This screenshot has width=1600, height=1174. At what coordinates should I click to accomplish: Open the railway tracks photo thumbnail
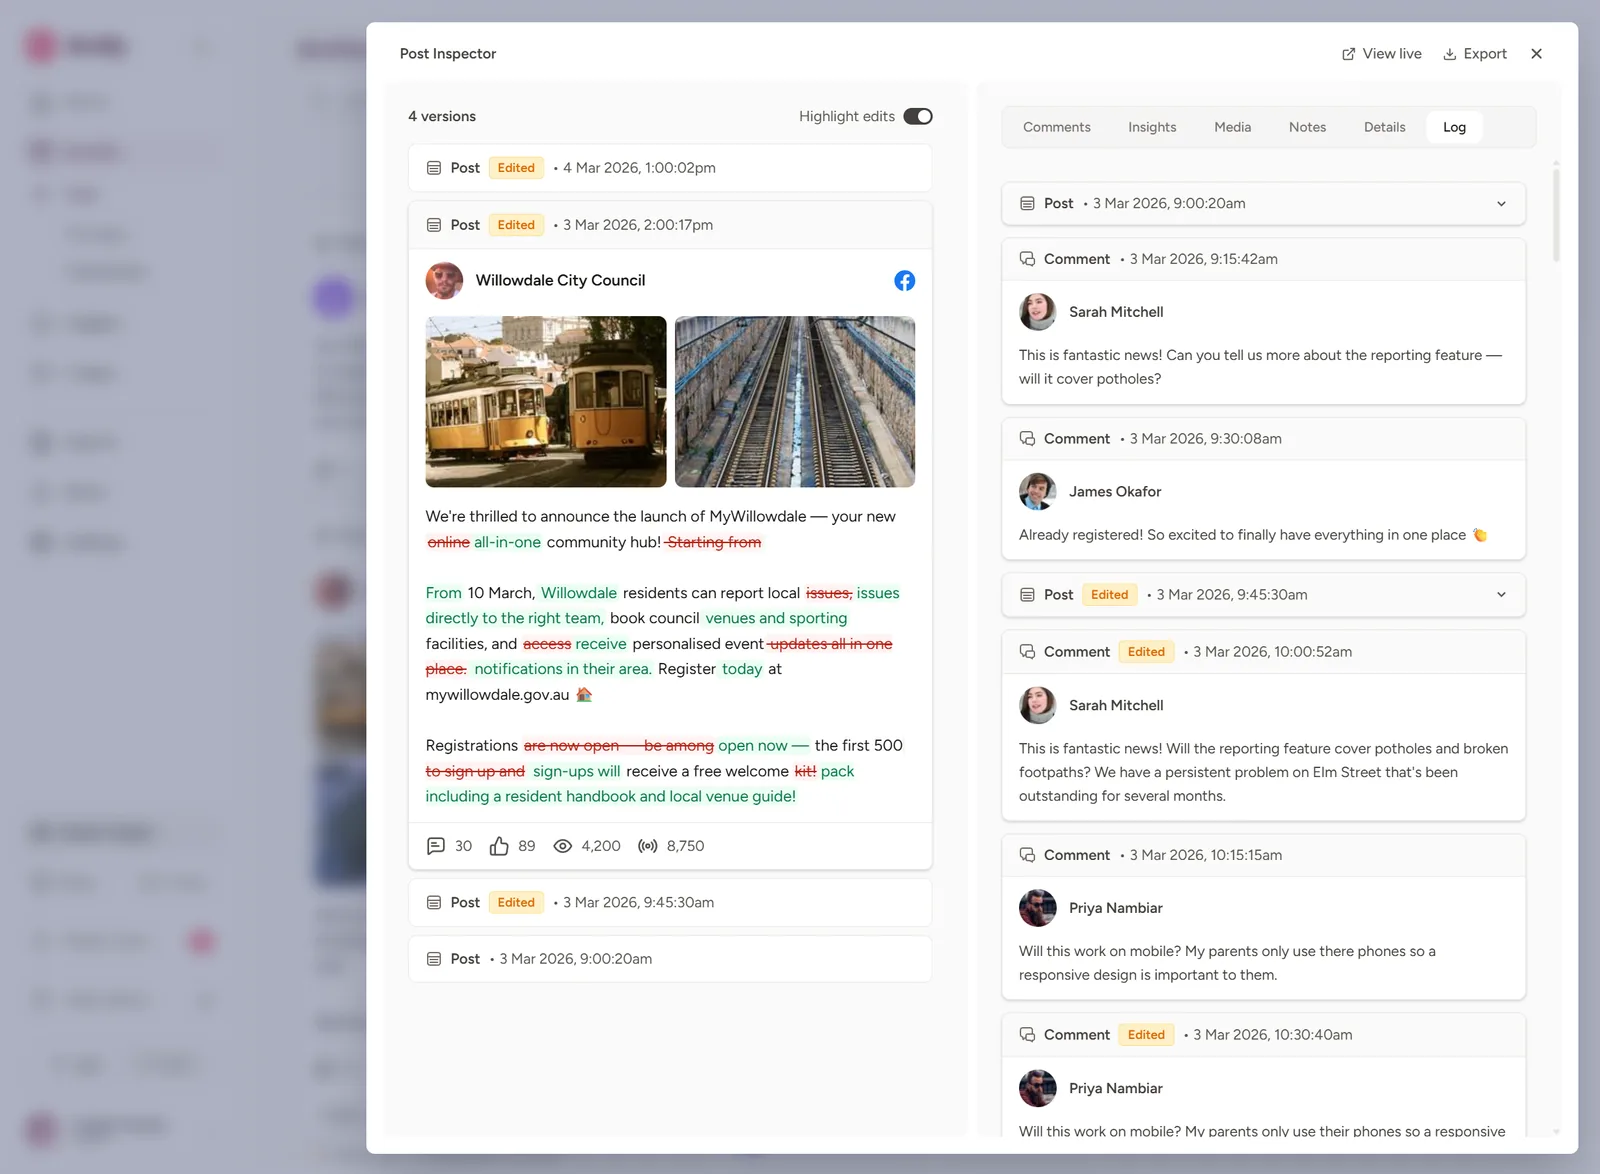795,402
